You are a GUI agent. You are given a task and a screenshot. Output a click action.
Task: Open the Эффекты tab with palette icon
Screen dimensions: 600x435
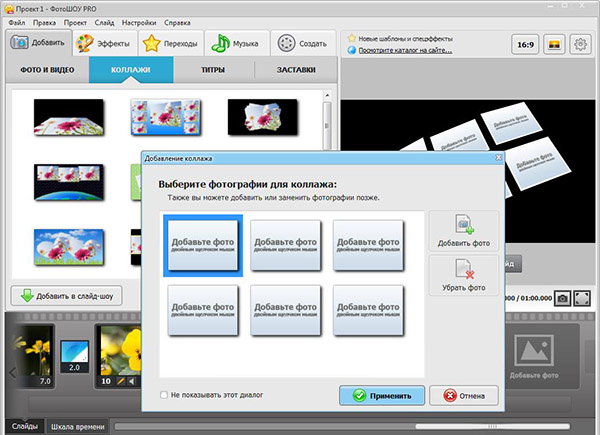point(104,43)
